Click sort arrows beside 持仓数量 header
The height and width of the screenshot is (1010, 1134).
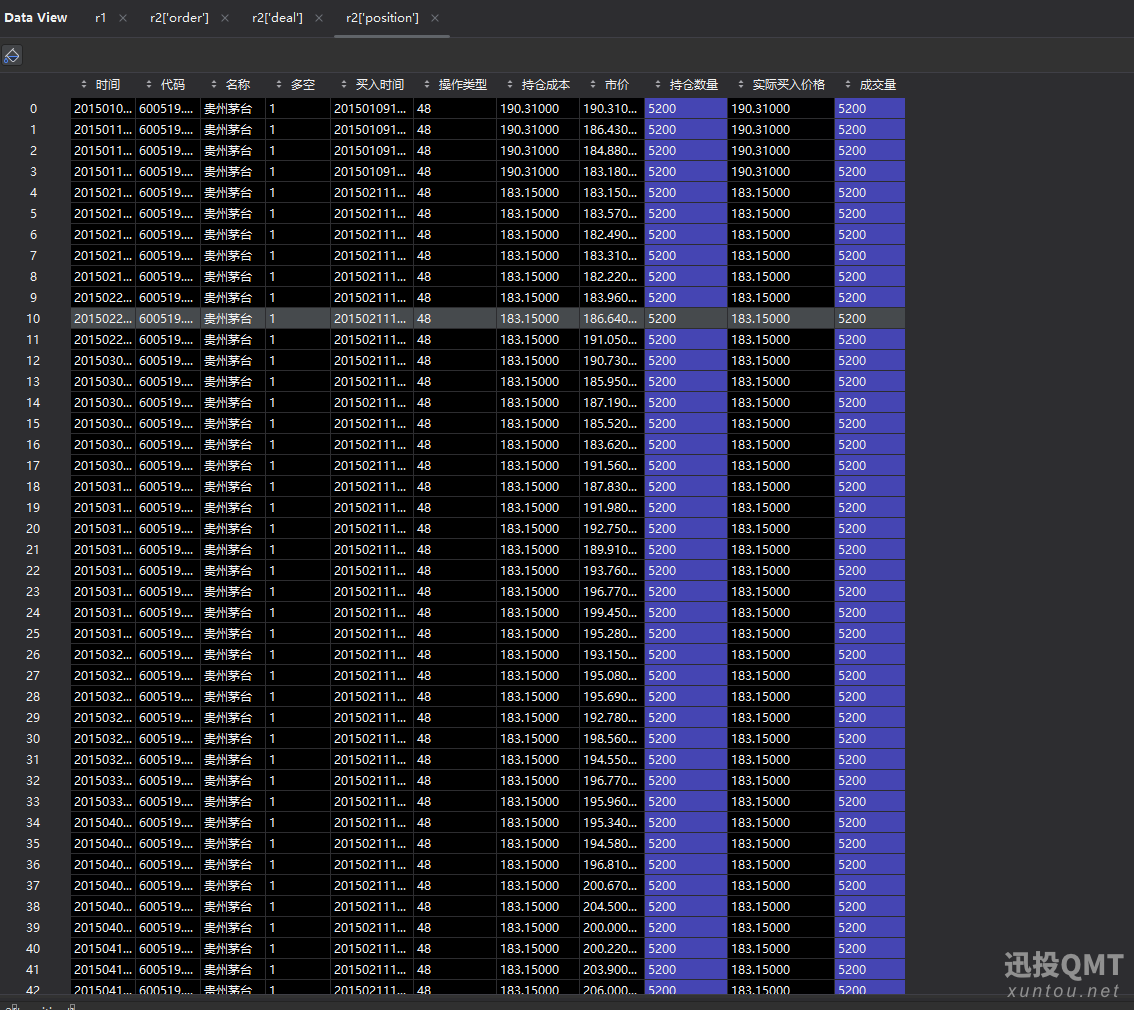[657, 85]
